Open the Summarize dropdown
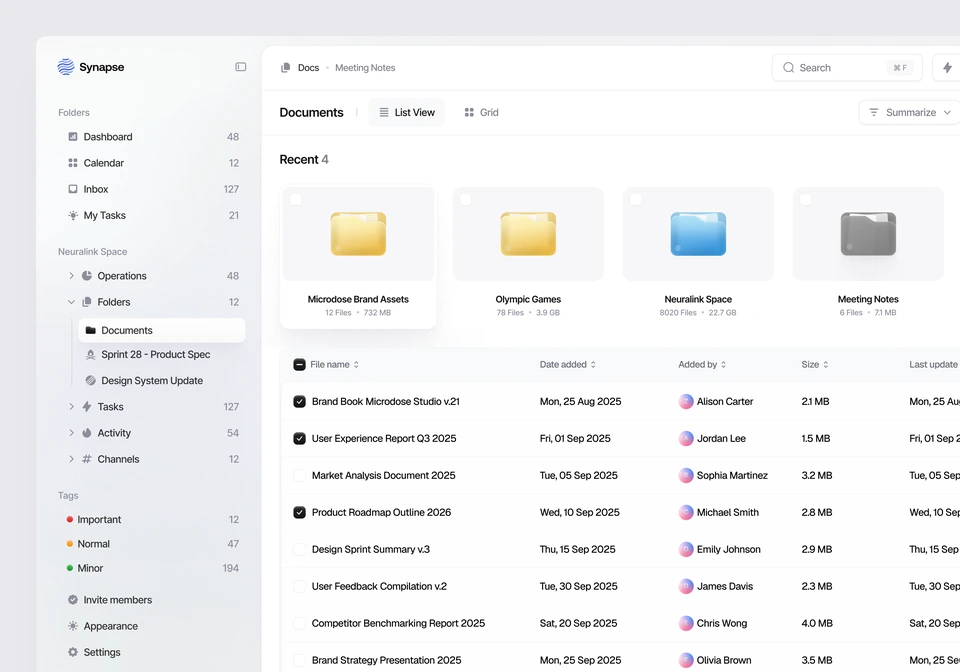The image size is (960, 672). 910,112
